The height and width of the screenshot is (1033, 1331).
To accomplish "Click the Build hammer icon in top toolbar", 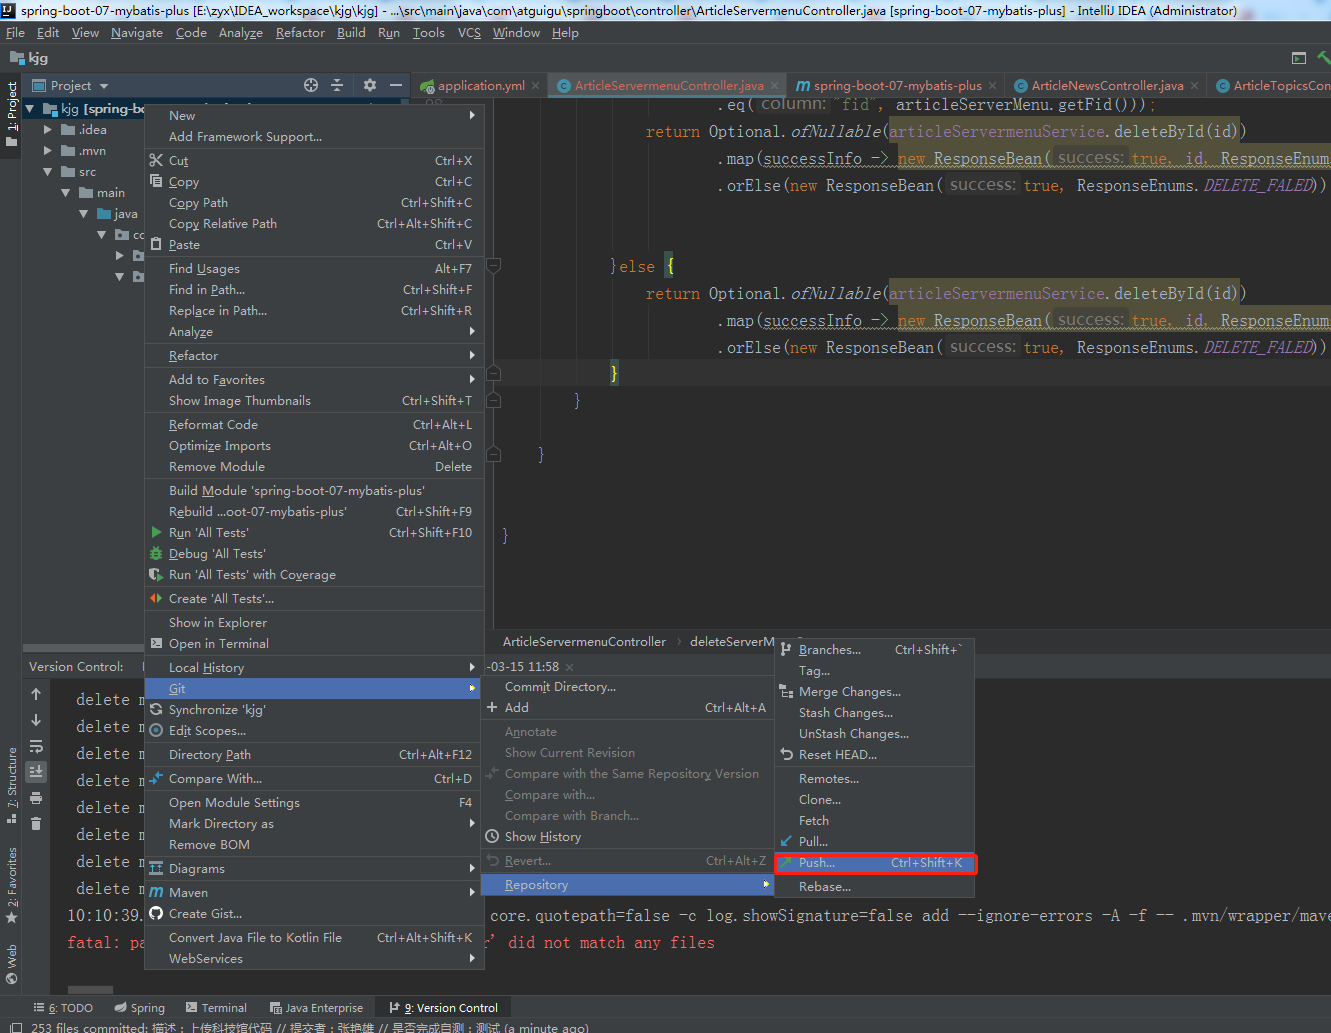I will tap(1323, 58).
